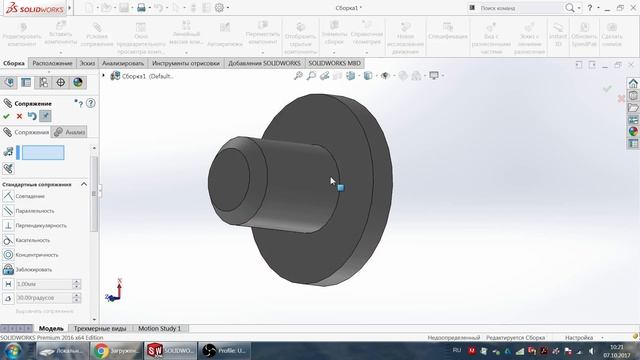Enable multiple mate mode icon
Screen dimensions: 640x360
pyautogui.click(x=8, y=168)
